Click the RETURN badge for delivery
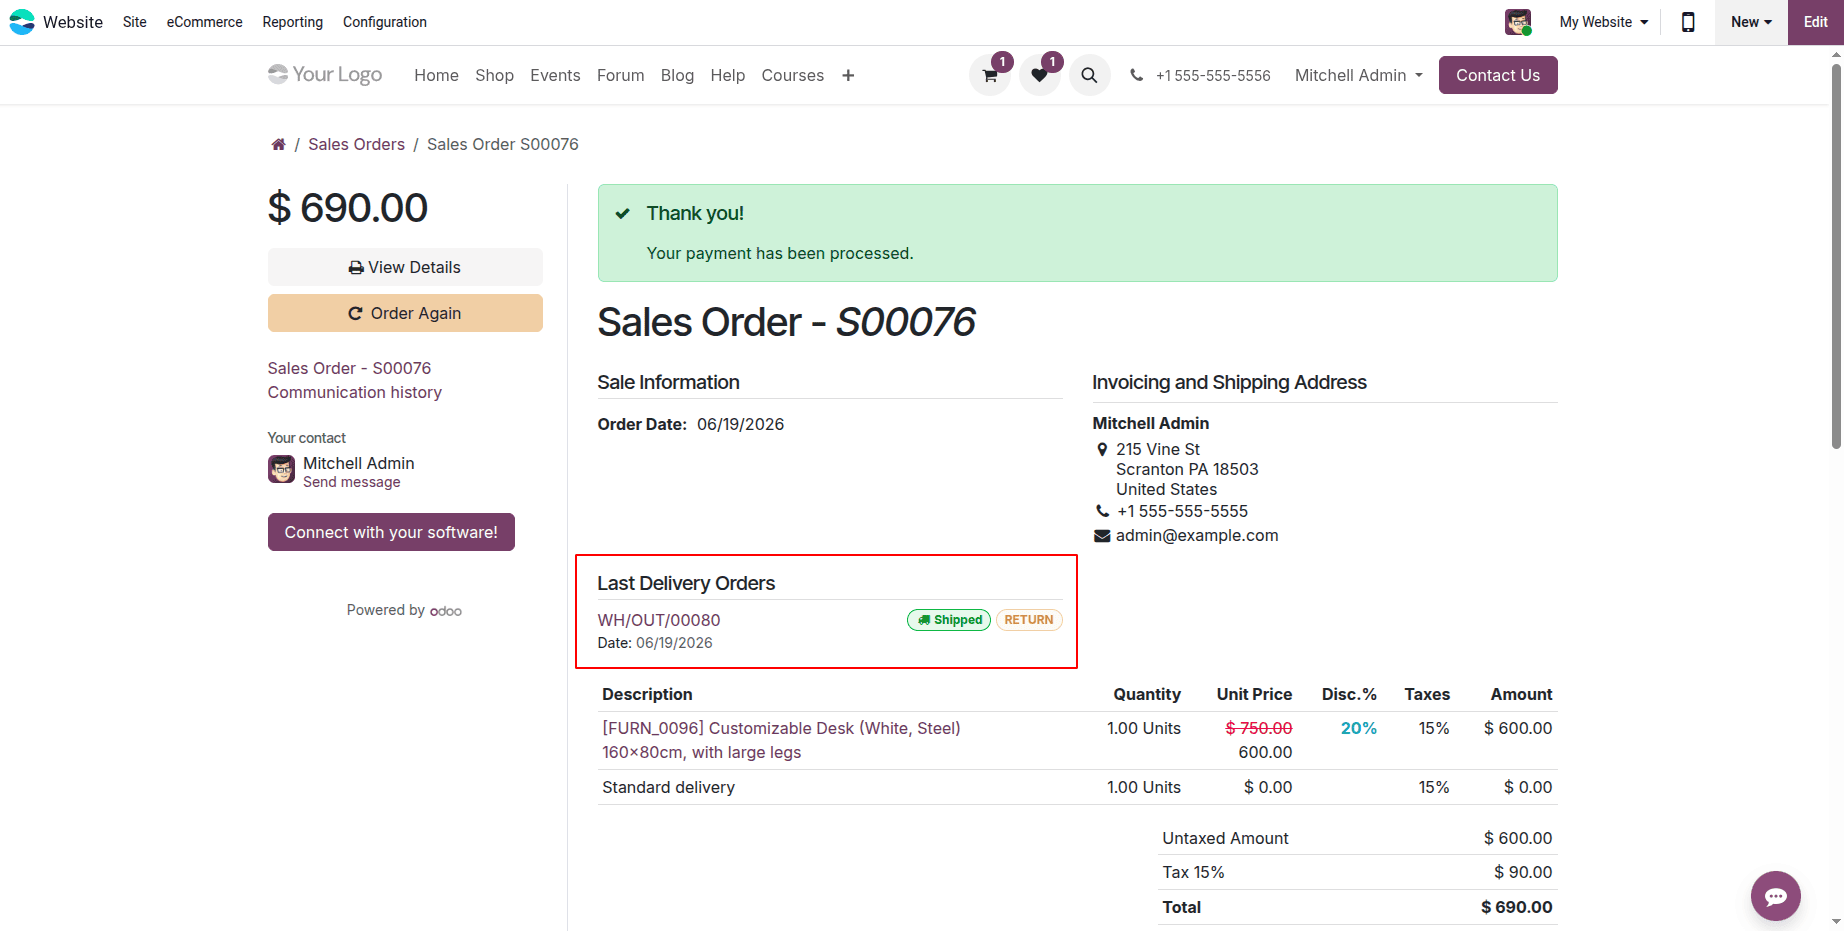1844x931 pixels. coord(1029,620)
